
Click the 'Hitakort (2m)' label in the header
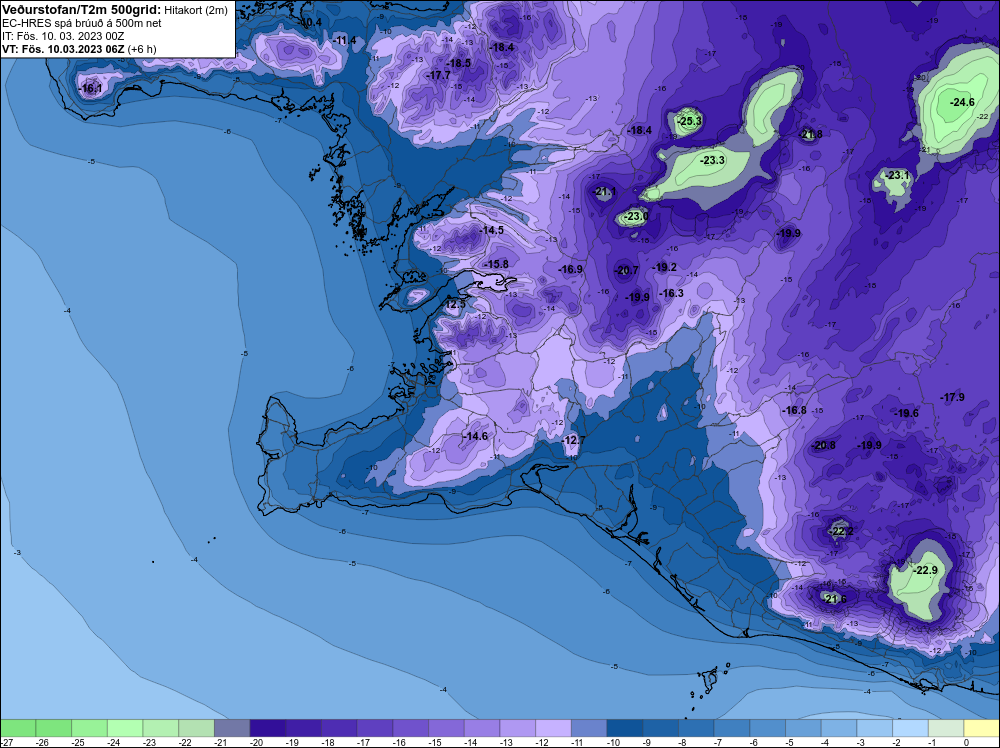[x=196, y=10]
